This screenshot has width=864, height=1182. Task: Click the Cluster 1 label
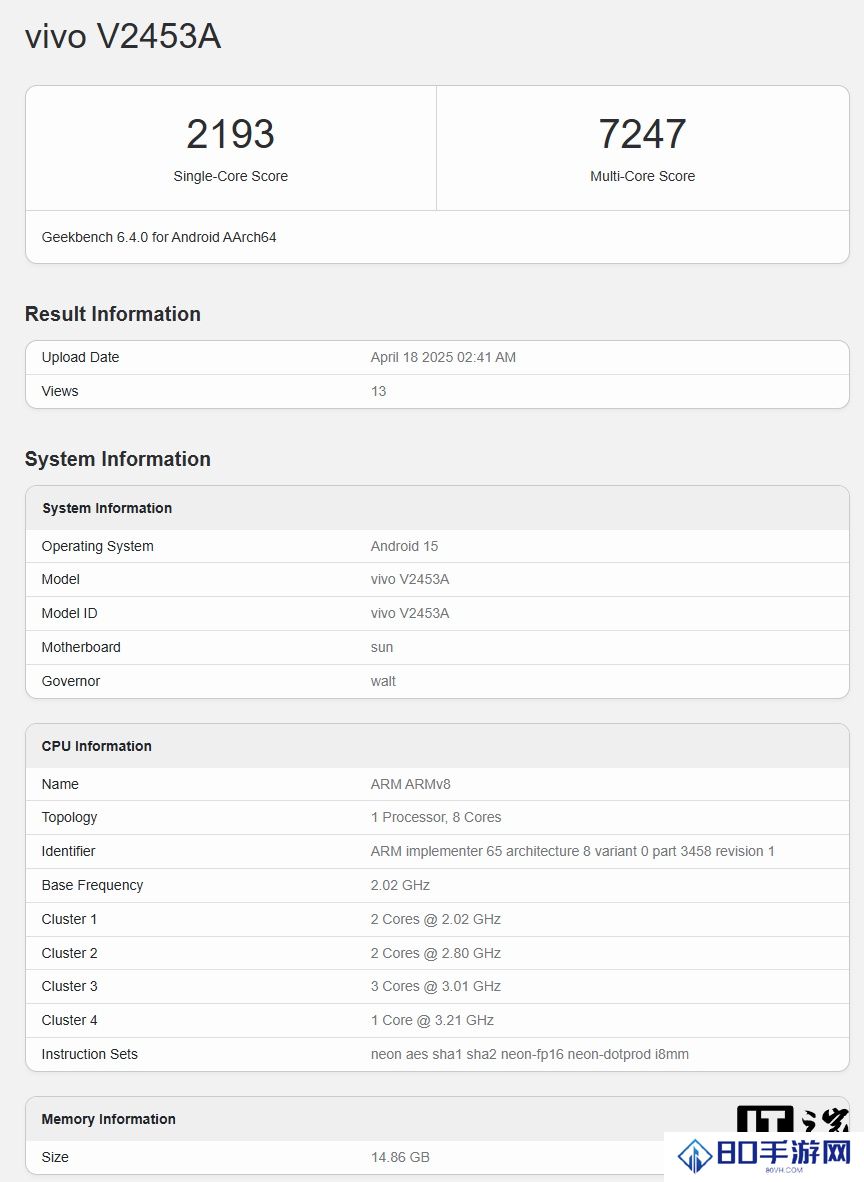(69, 919)
